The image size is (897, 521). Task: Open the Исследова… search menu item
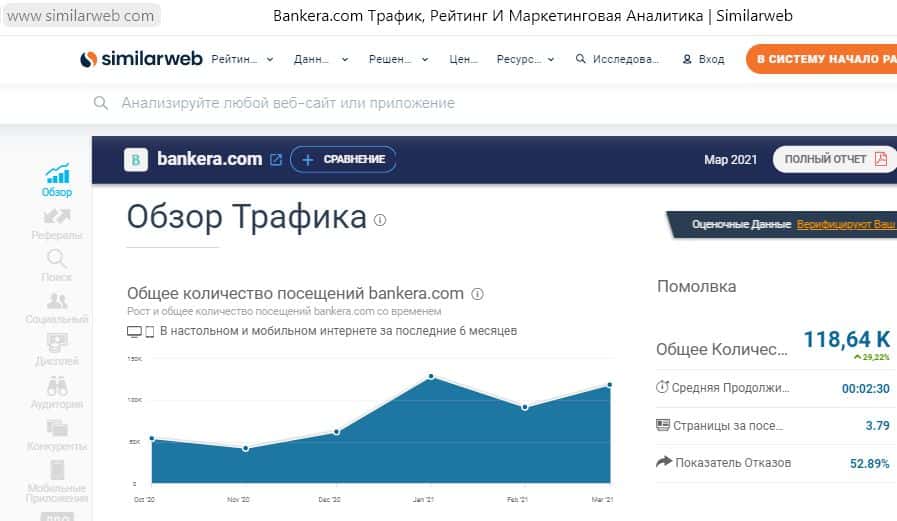(x=617, y=59)
